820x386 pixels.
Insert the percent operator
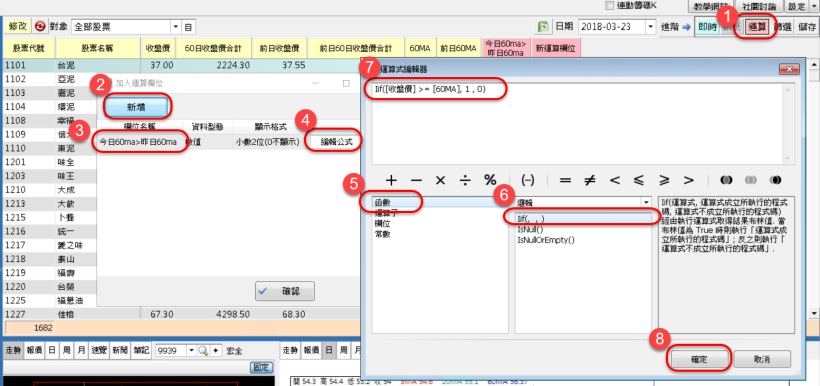490,180
